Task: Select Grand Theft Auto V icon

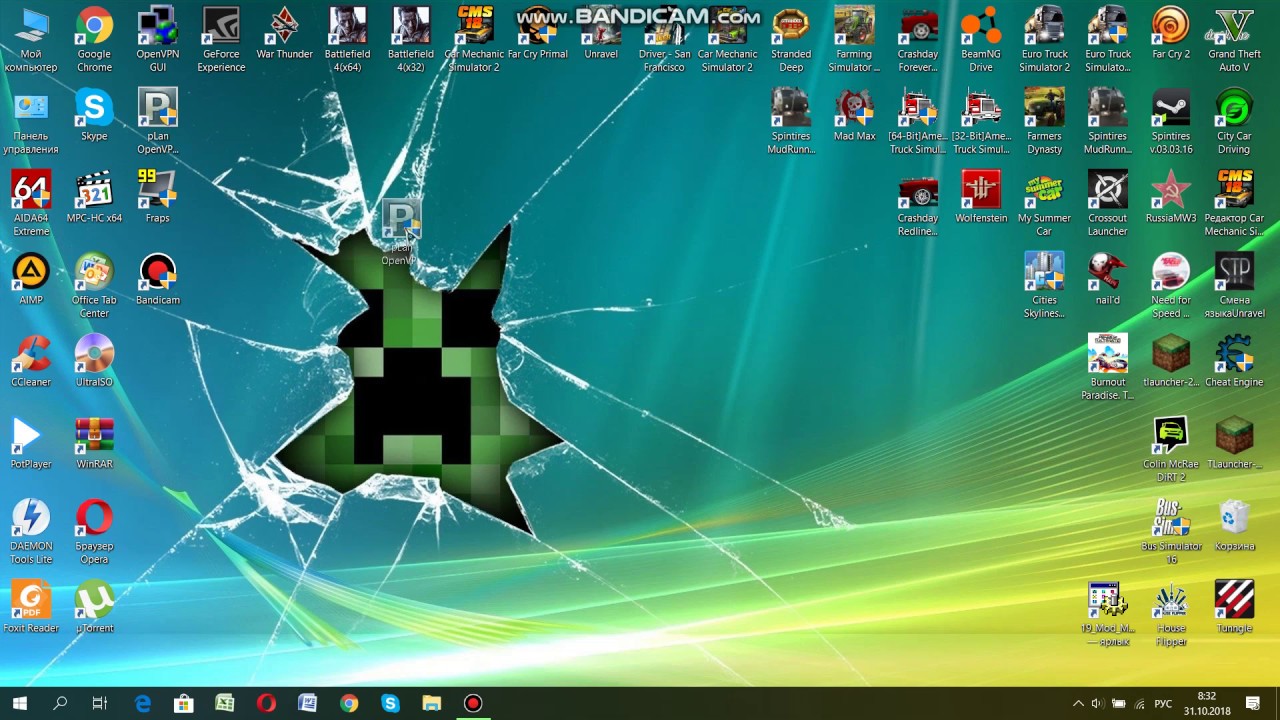Action: [1234, 38]
